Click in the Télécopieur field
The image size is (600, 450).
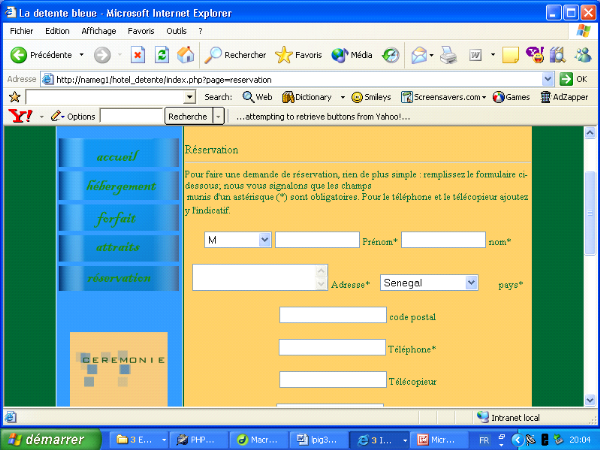point(333,380)
